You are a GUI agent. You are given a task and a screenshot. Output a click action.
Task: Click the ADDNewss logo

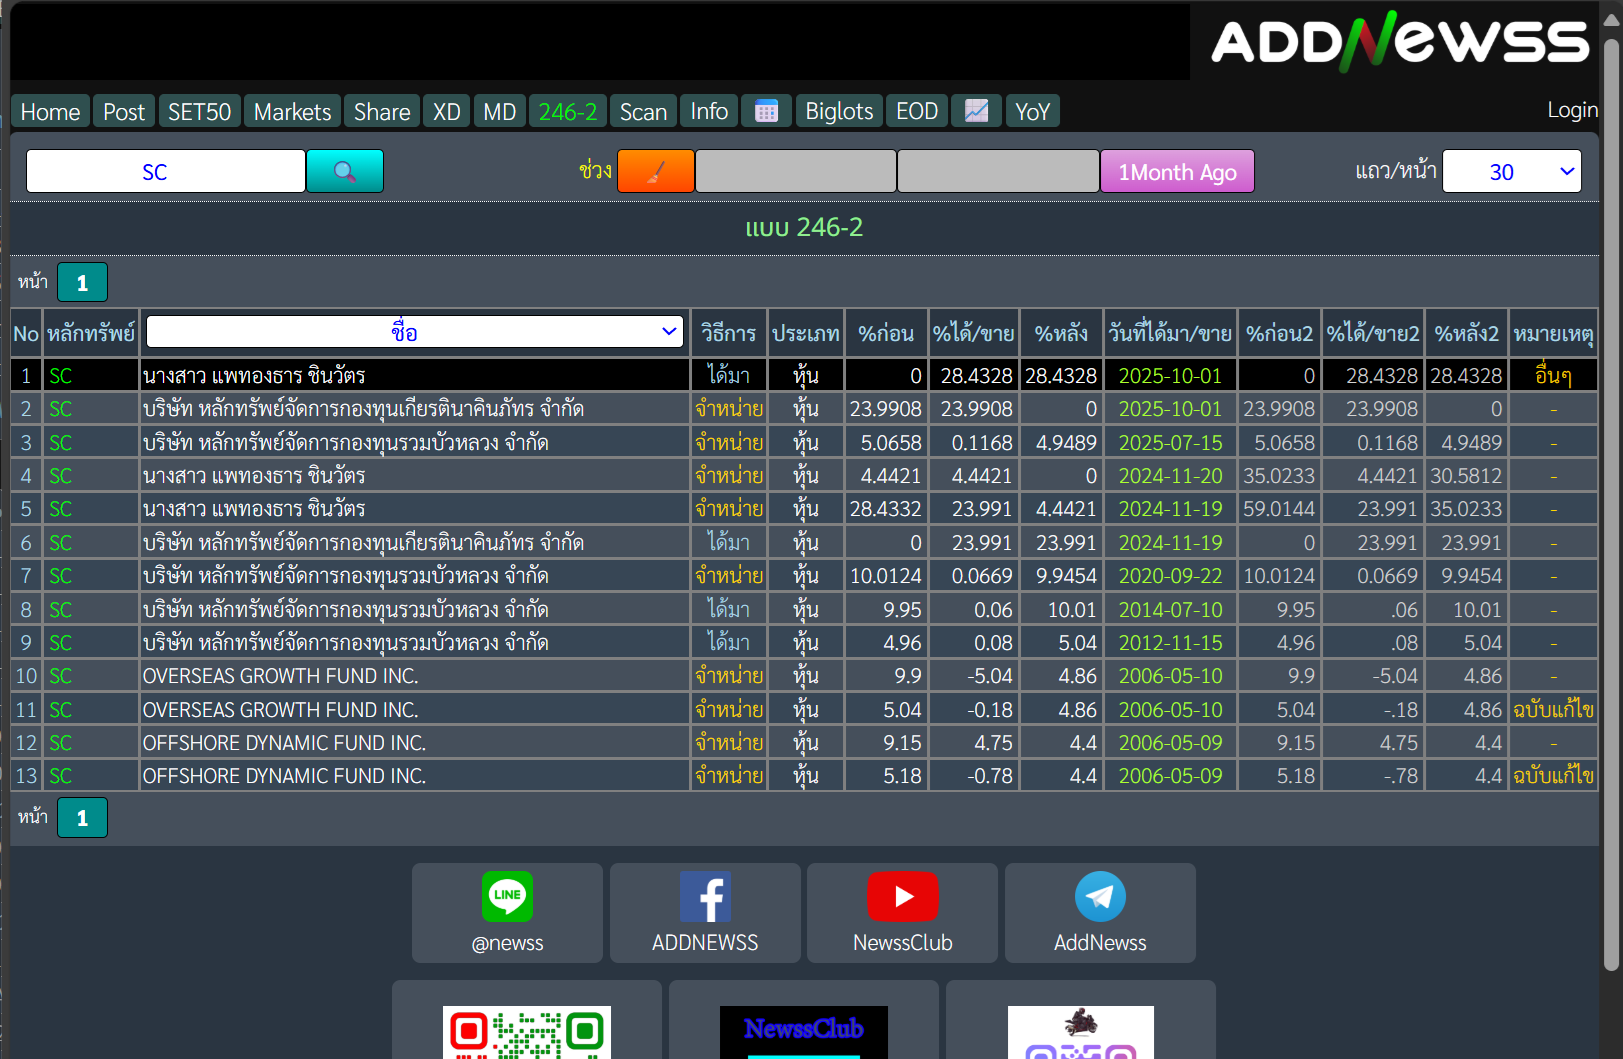click(1398, 42)
